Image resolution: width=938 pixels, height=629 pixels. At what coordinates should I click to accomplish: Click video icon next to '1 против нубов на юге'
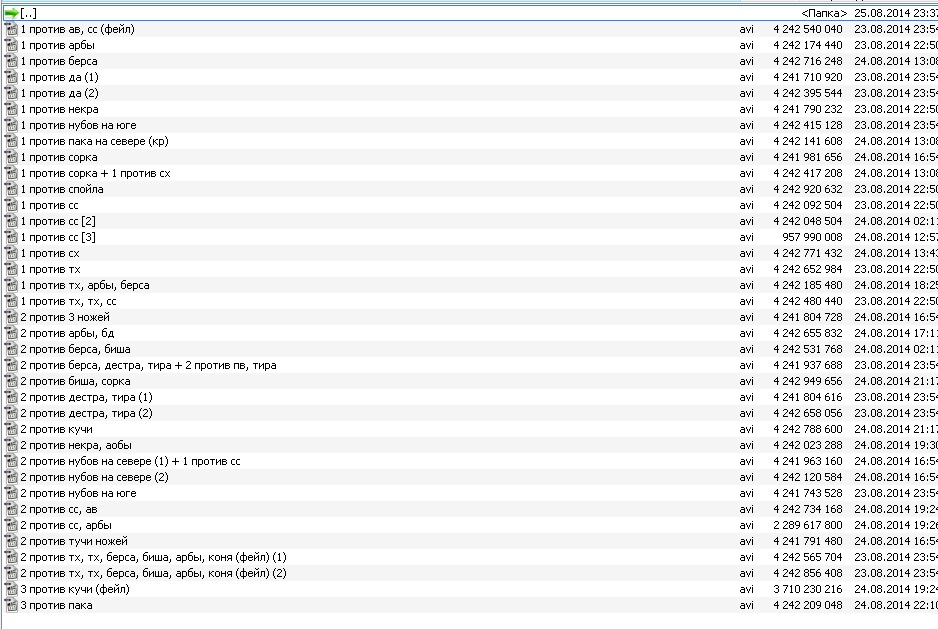pos(11,125)
